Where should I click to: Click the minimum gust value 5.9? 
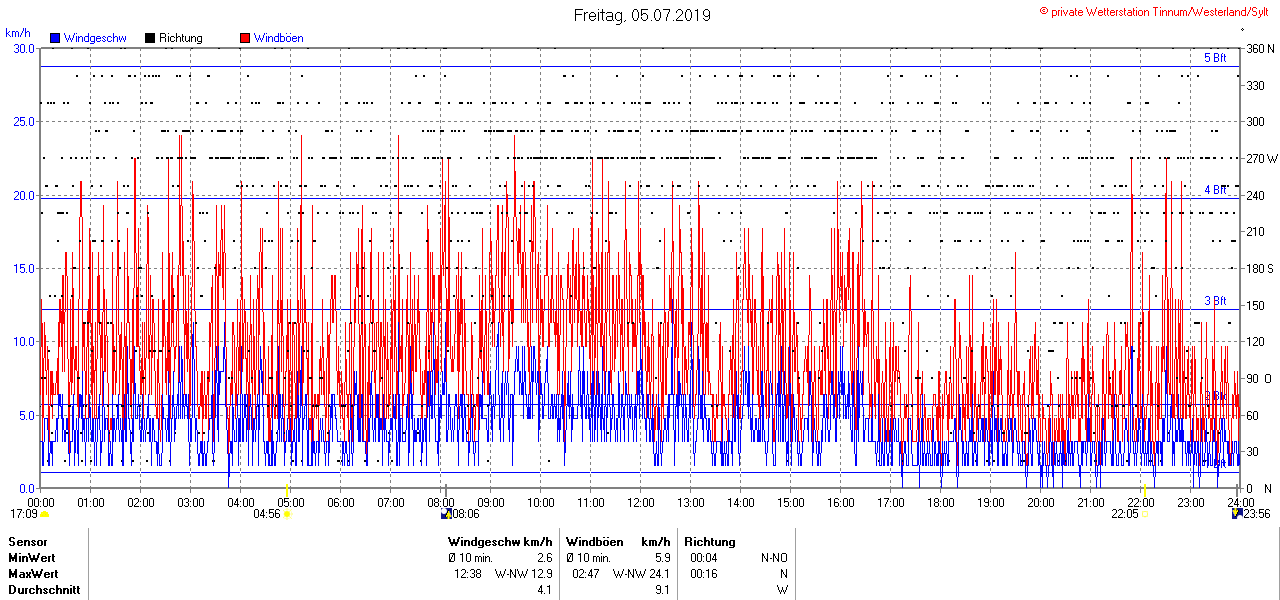662,557
